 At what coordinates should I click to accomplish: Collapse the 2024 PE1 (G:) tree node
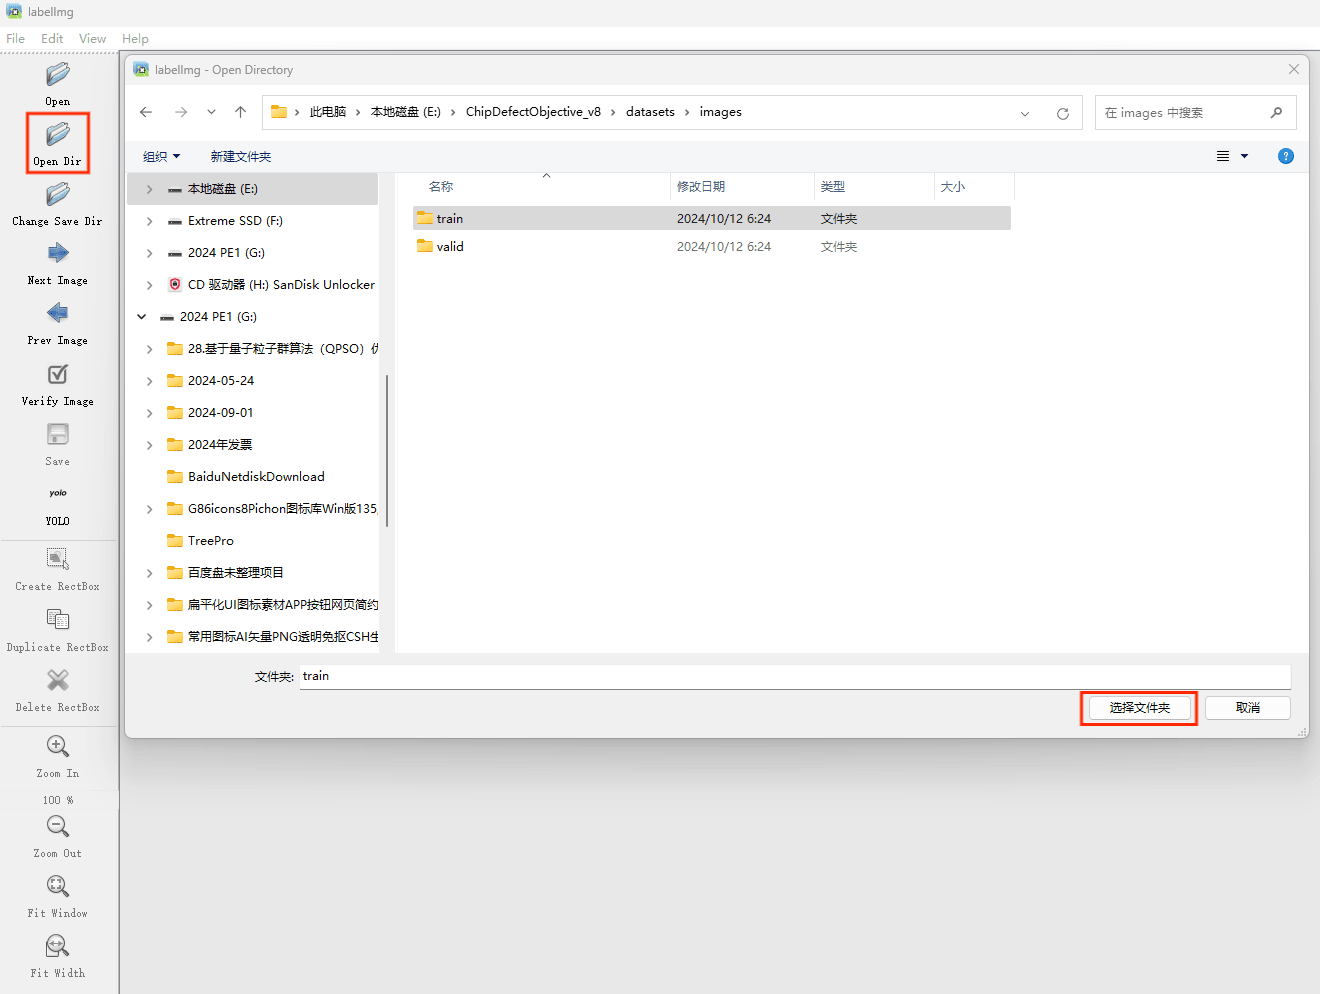click(x=142, y=317)
